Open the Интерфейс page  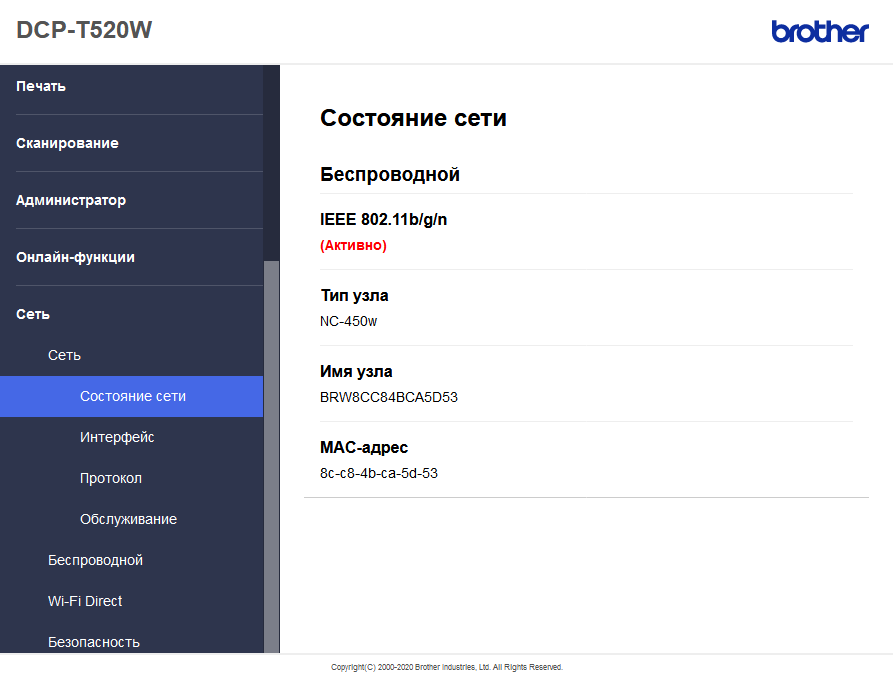point(117,438)
